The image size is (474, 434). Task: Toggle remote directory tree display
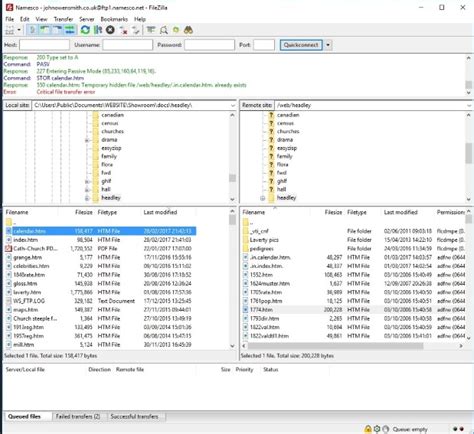point(57,30)
